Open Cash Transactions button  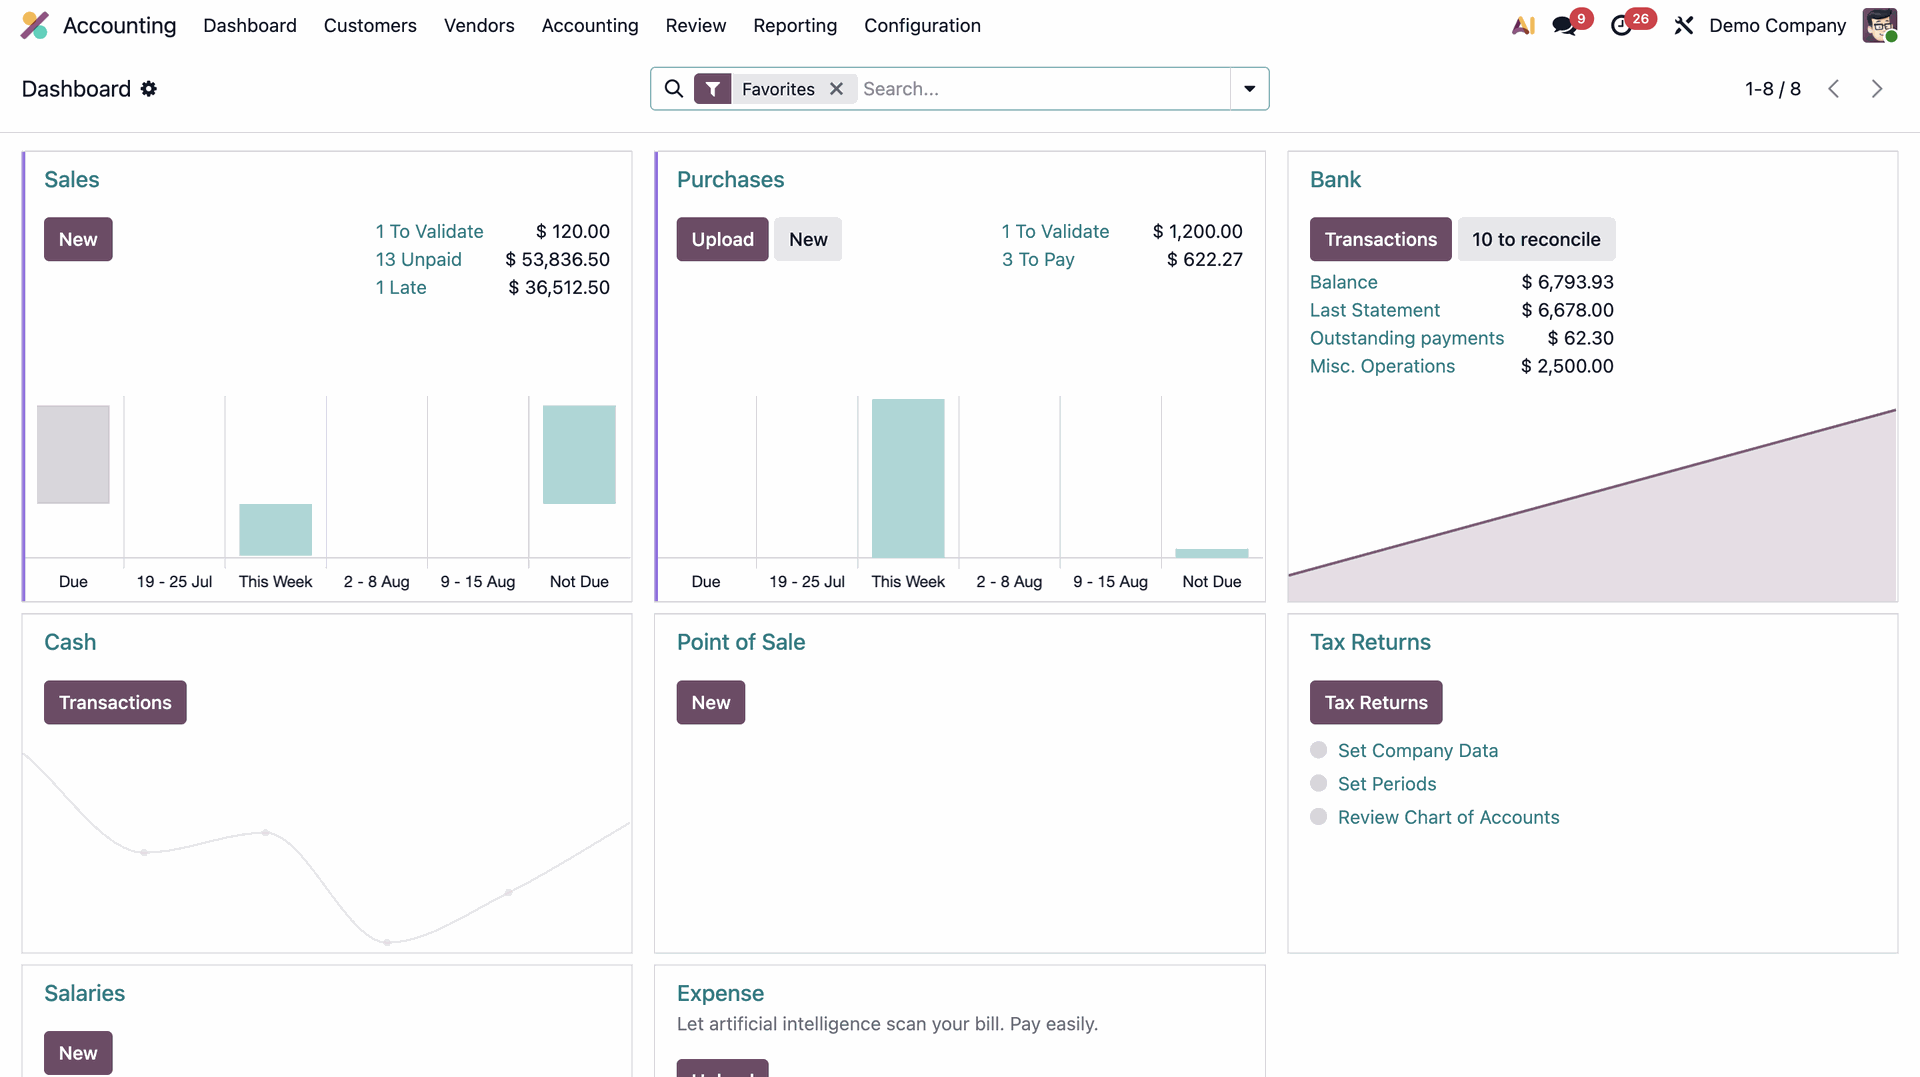[115, 702]
